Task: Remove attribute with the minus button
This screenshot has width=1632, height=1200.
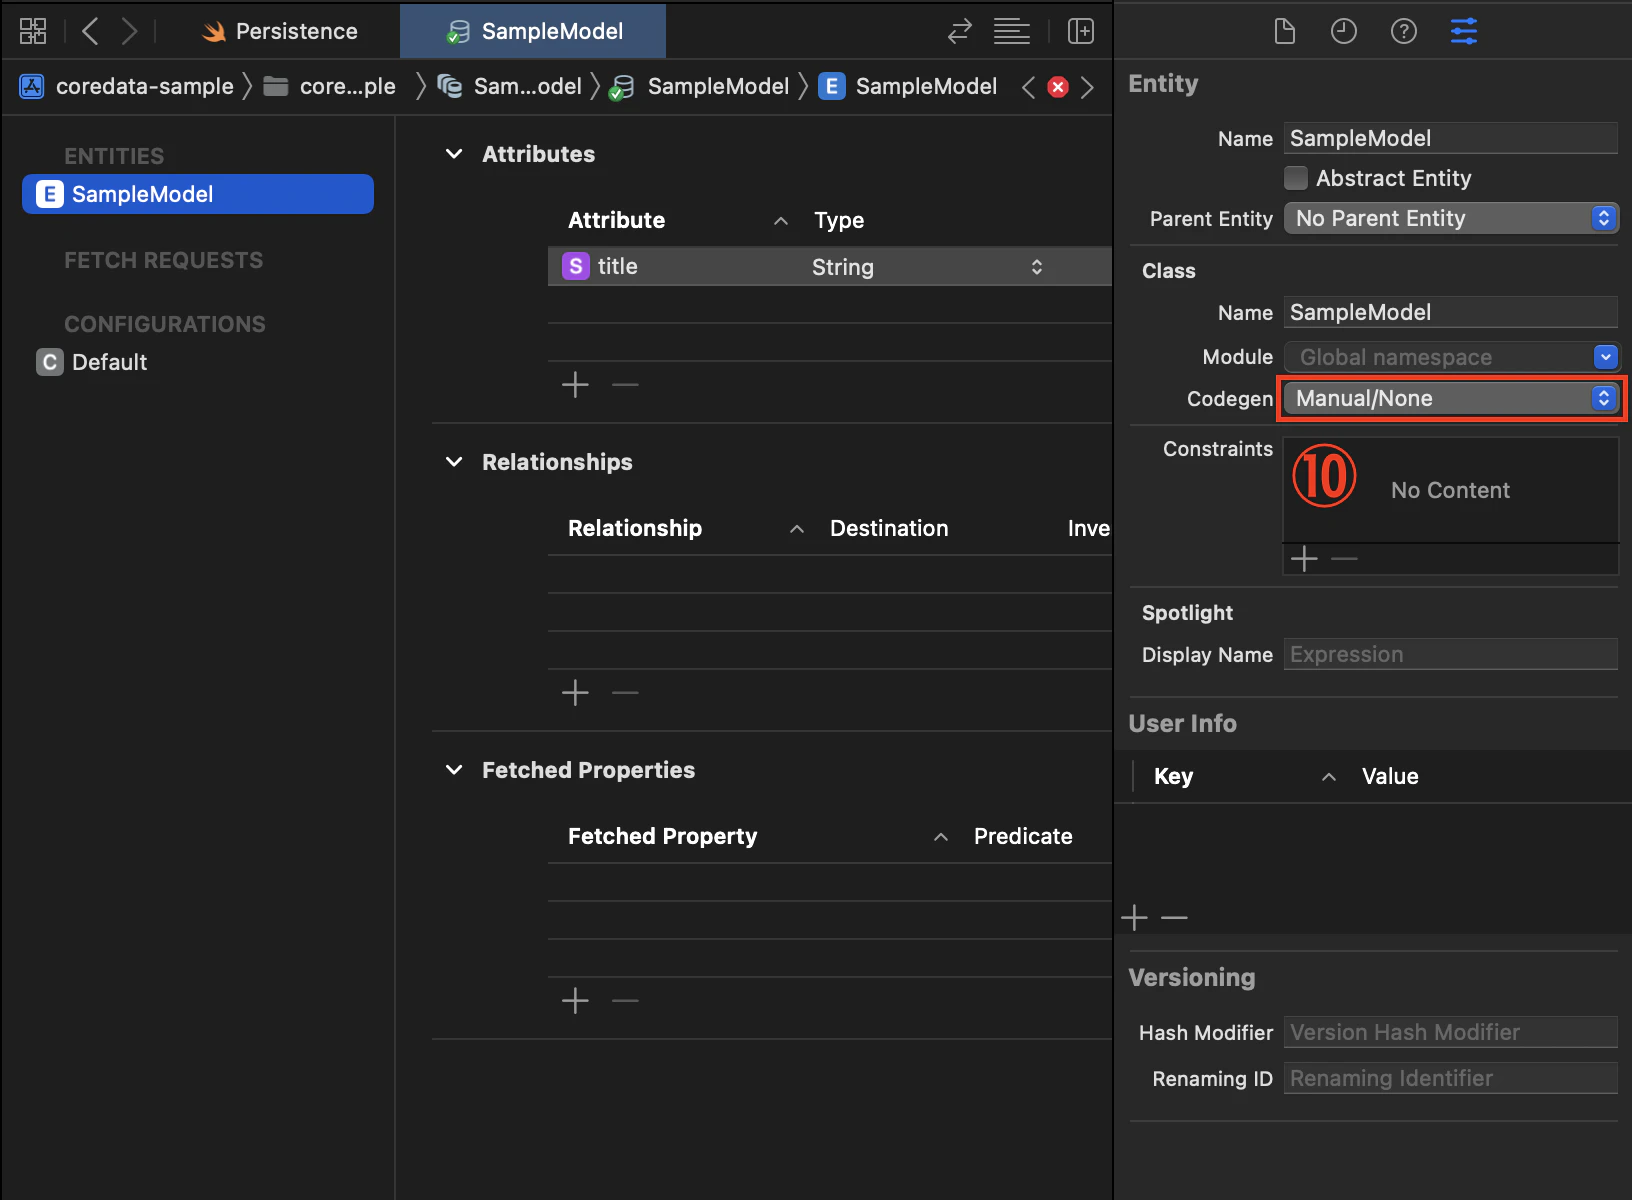Action: click(x=625, y=384)
